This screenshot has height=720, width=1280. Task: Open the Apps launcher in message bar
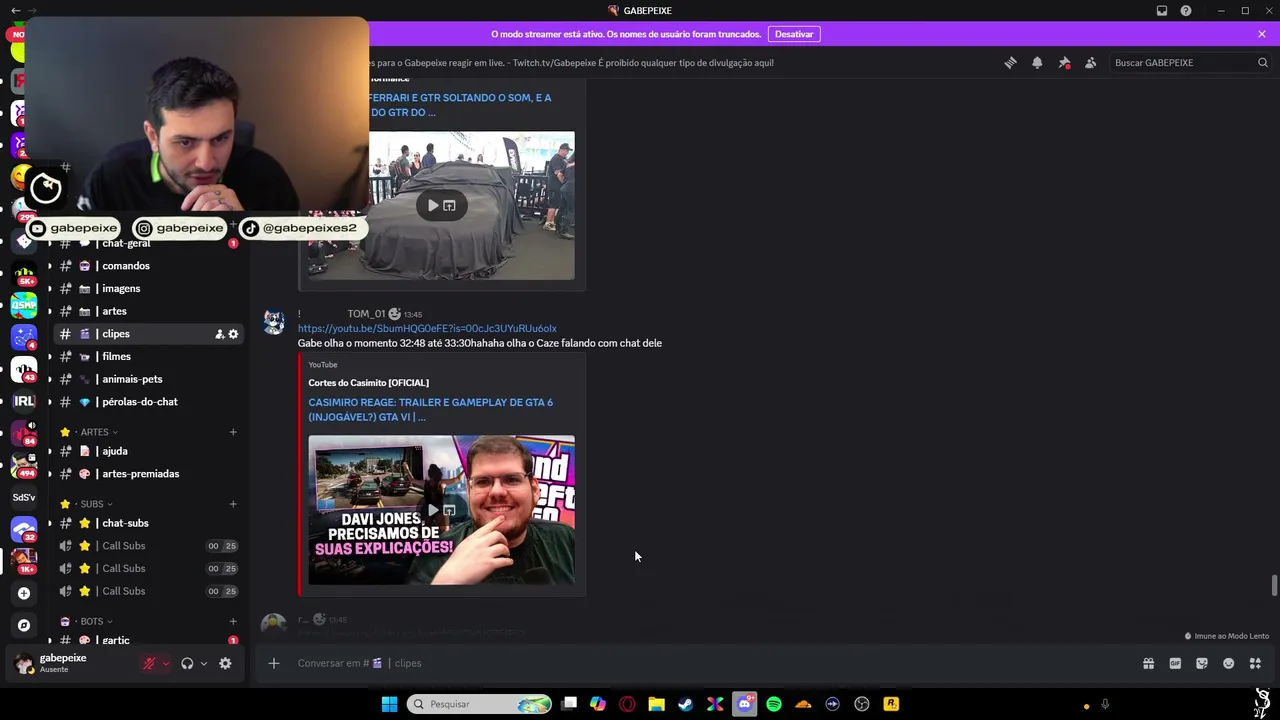[x=1255, y=663]
